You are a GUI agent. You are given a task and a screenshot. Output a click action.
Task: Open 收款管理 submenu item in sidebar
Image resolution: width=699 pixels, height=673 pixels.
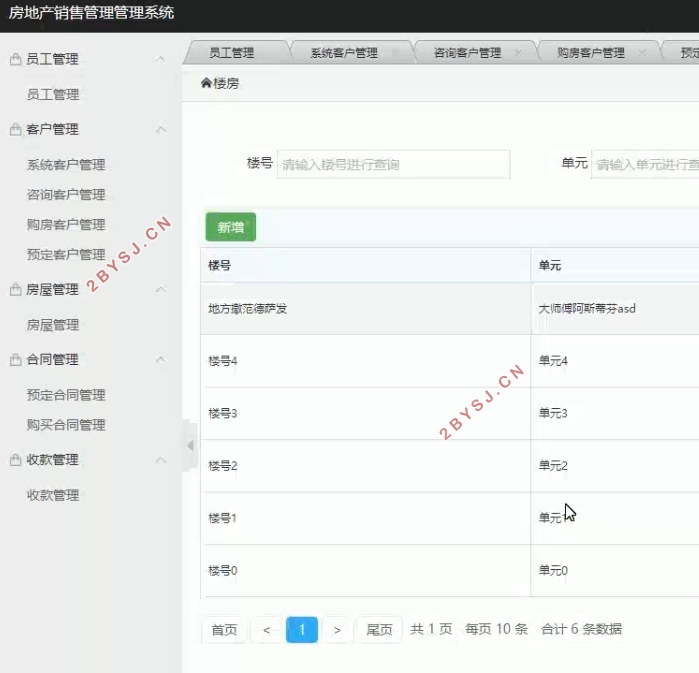pyautogui.click(x=53, y=495)
